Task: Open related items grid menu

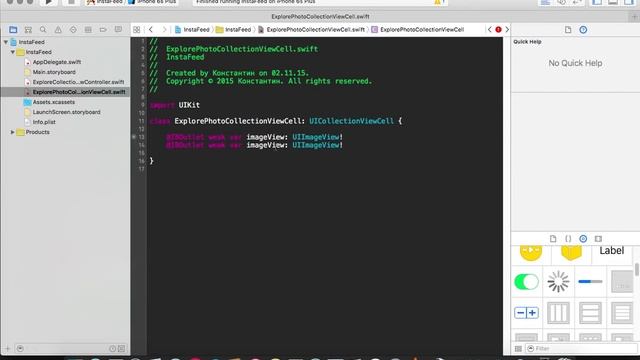Action: click(137, 30)
